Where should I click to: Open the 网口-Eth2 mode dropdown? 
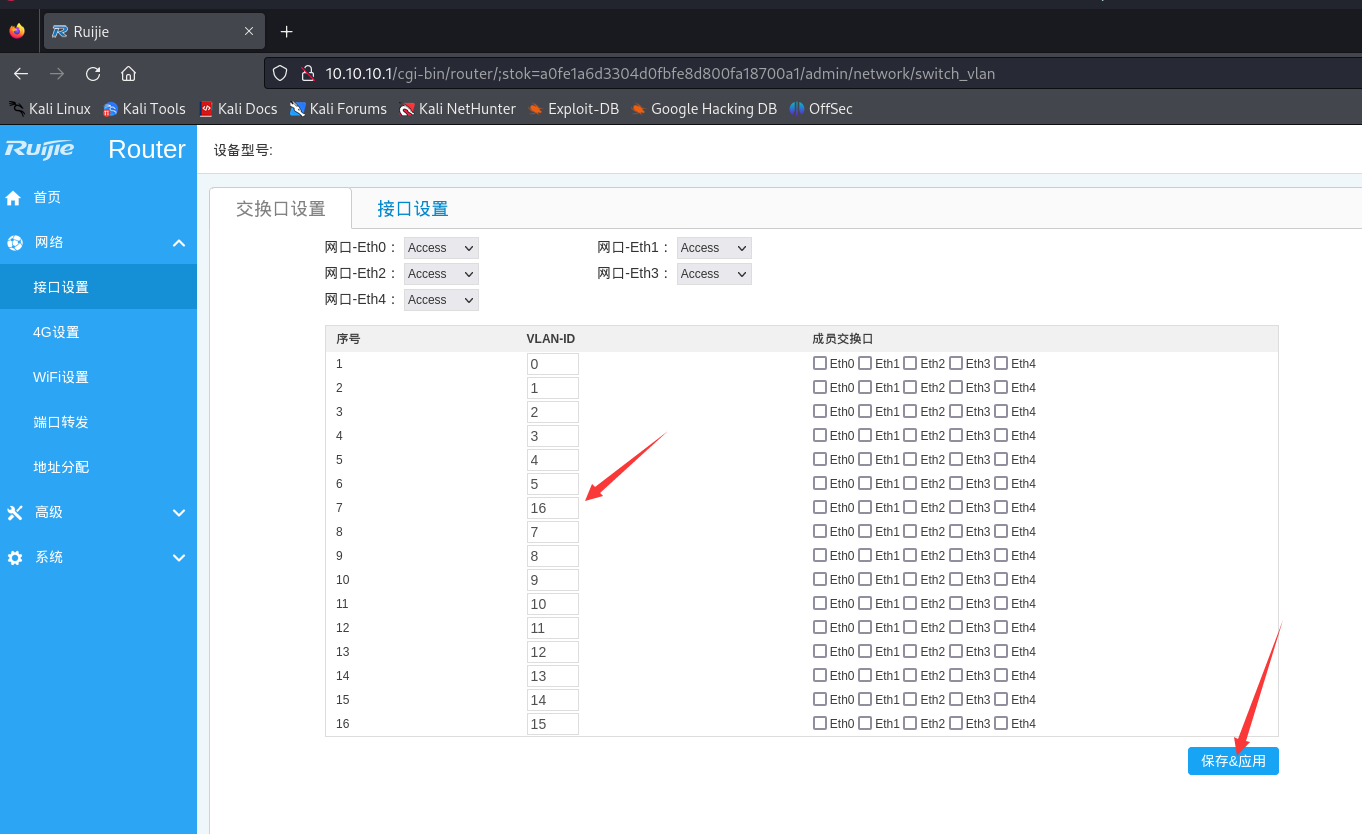pos(441,274)
